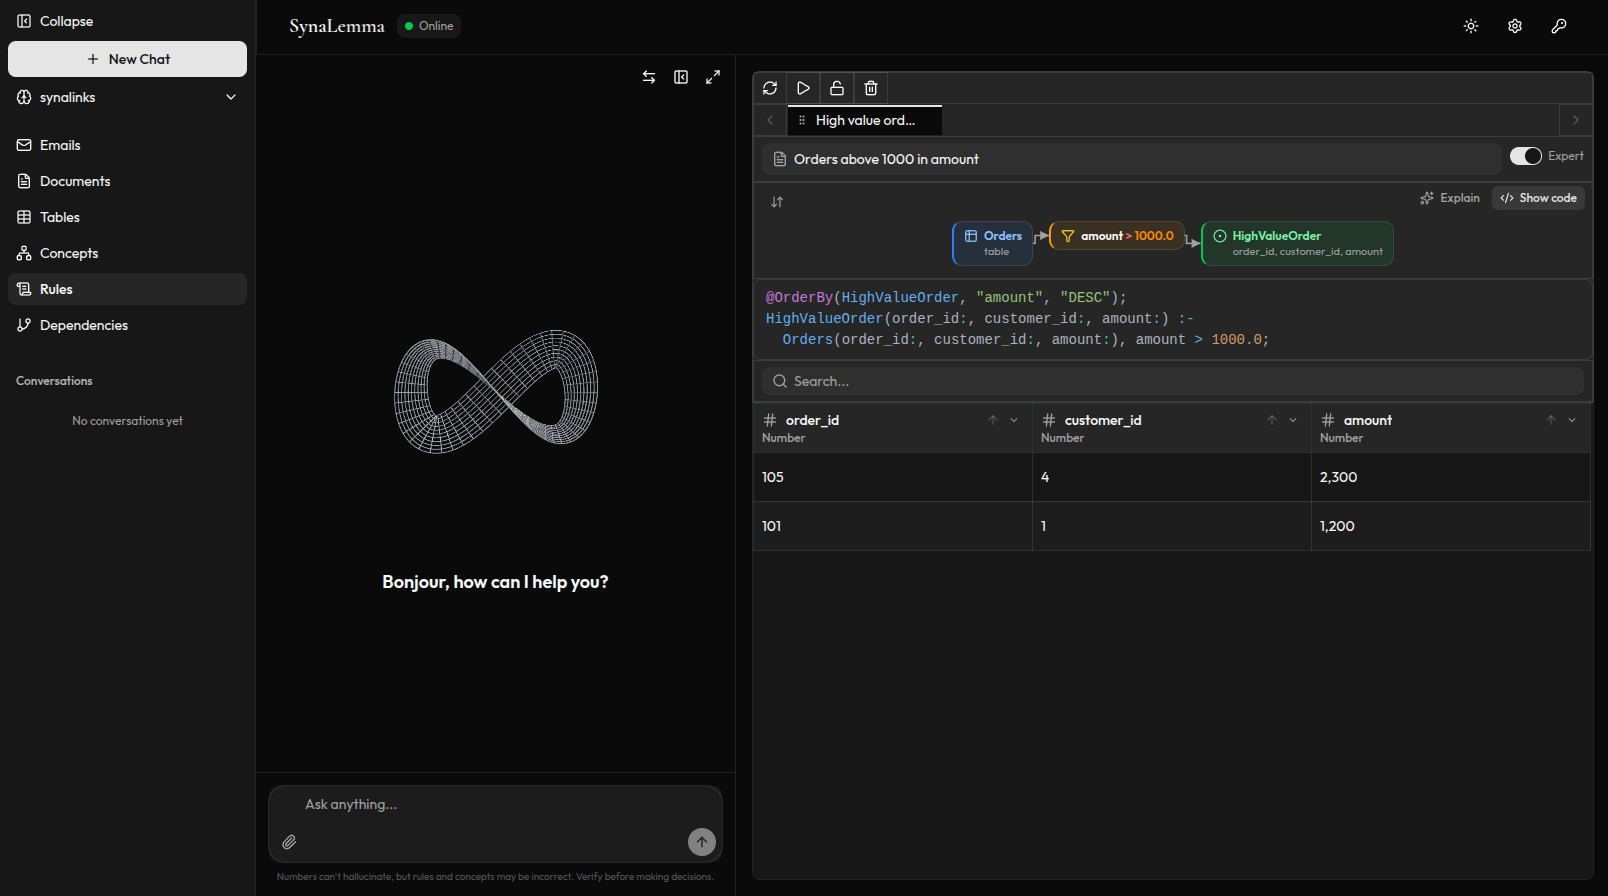The image size is (1608, 896).
Task: Open settings via the gear icon
Action: [x=1515, y=26]
